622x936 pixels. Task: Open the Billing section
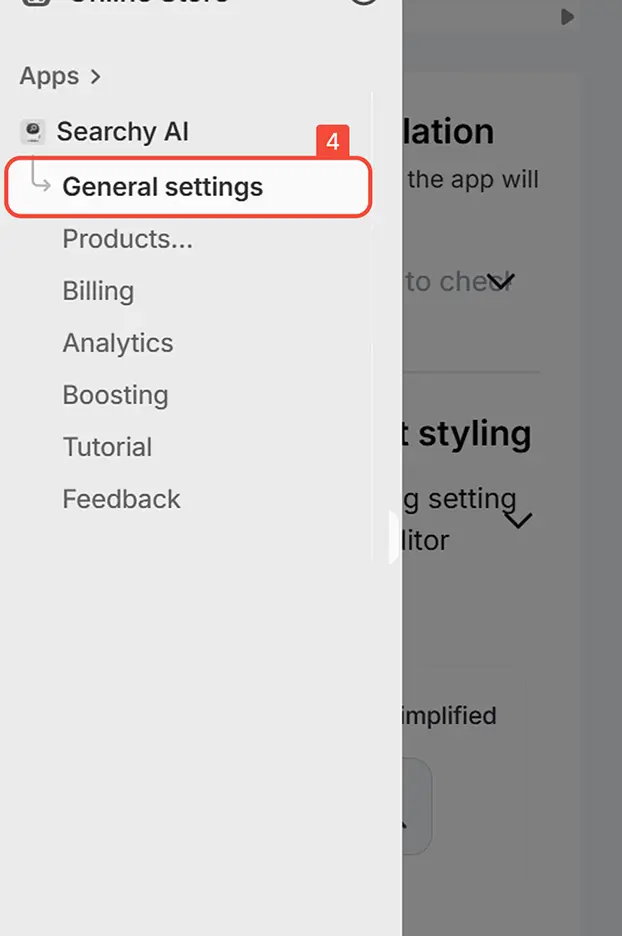98,291
